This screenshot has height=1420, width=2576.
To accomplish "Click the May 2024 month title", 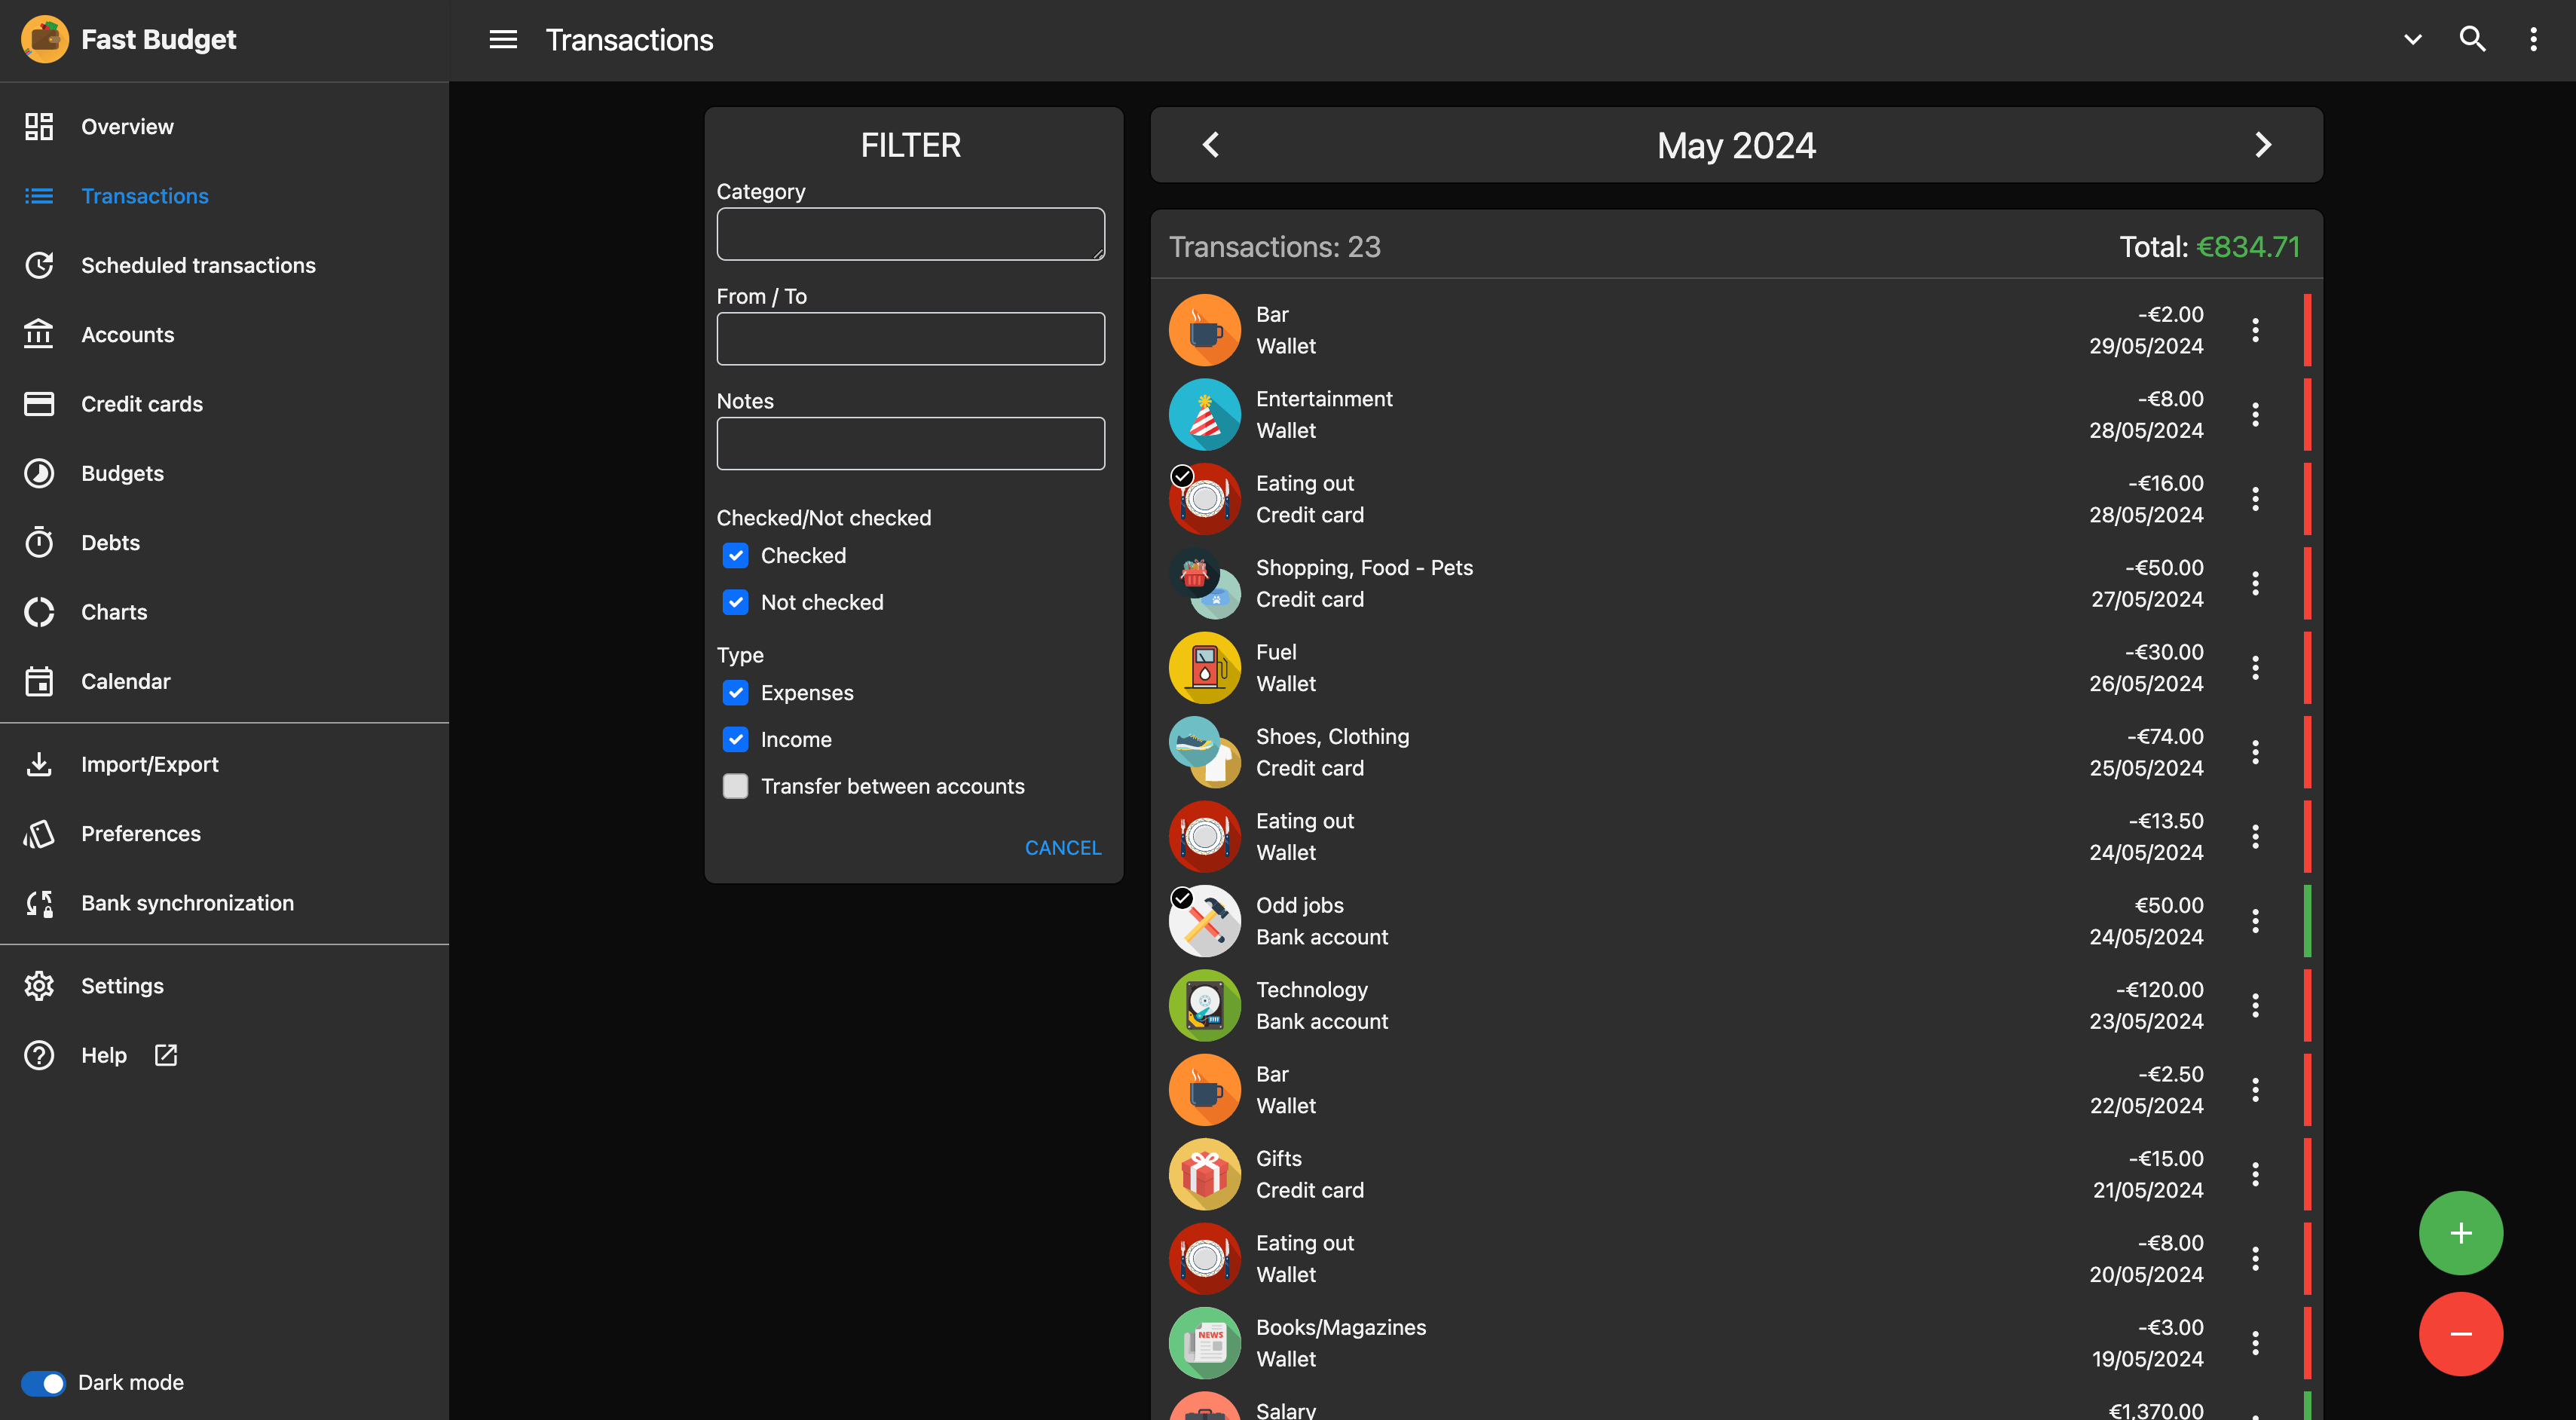I will click(x=1736, y=146).
